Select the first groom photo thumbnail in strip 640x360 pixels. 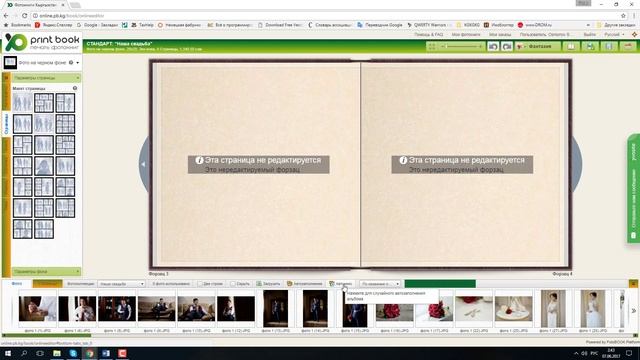[x=38, y=309]
